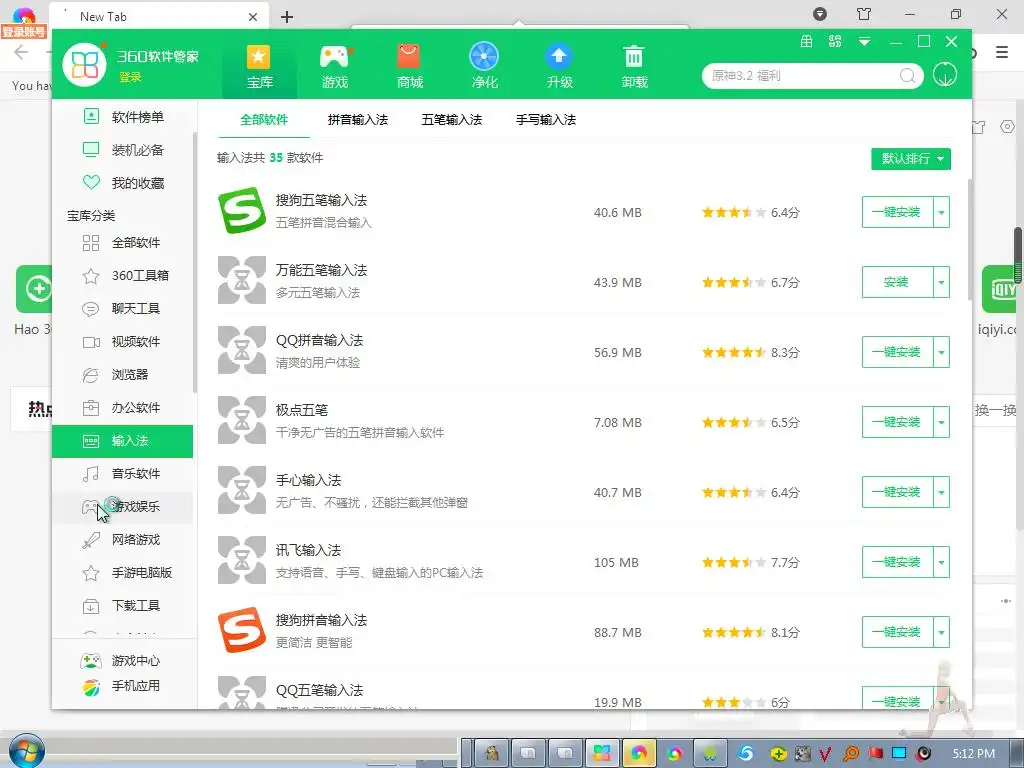Select 下载工具 category

point(124,605)
